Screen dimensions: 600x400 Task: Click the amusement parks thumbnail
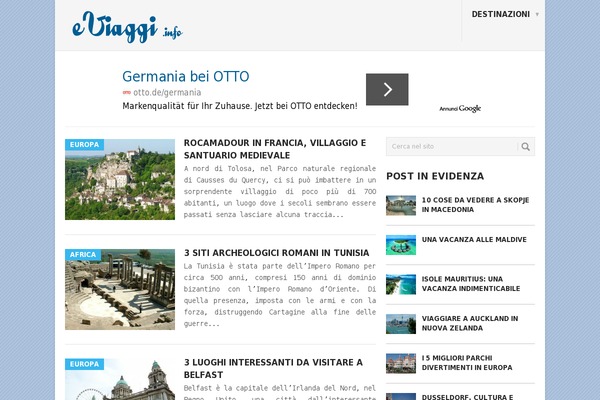pyautogui.click(x=401, y=363)
